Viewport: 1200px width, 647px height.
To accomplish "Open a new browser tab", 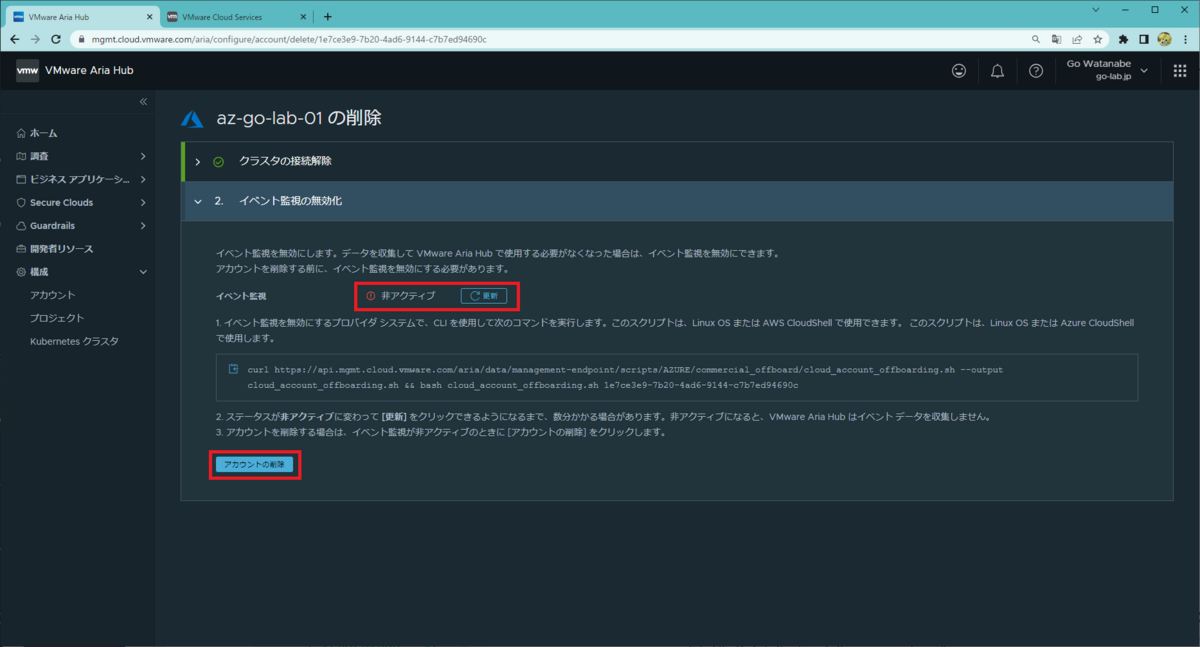I will click(327, 16).
